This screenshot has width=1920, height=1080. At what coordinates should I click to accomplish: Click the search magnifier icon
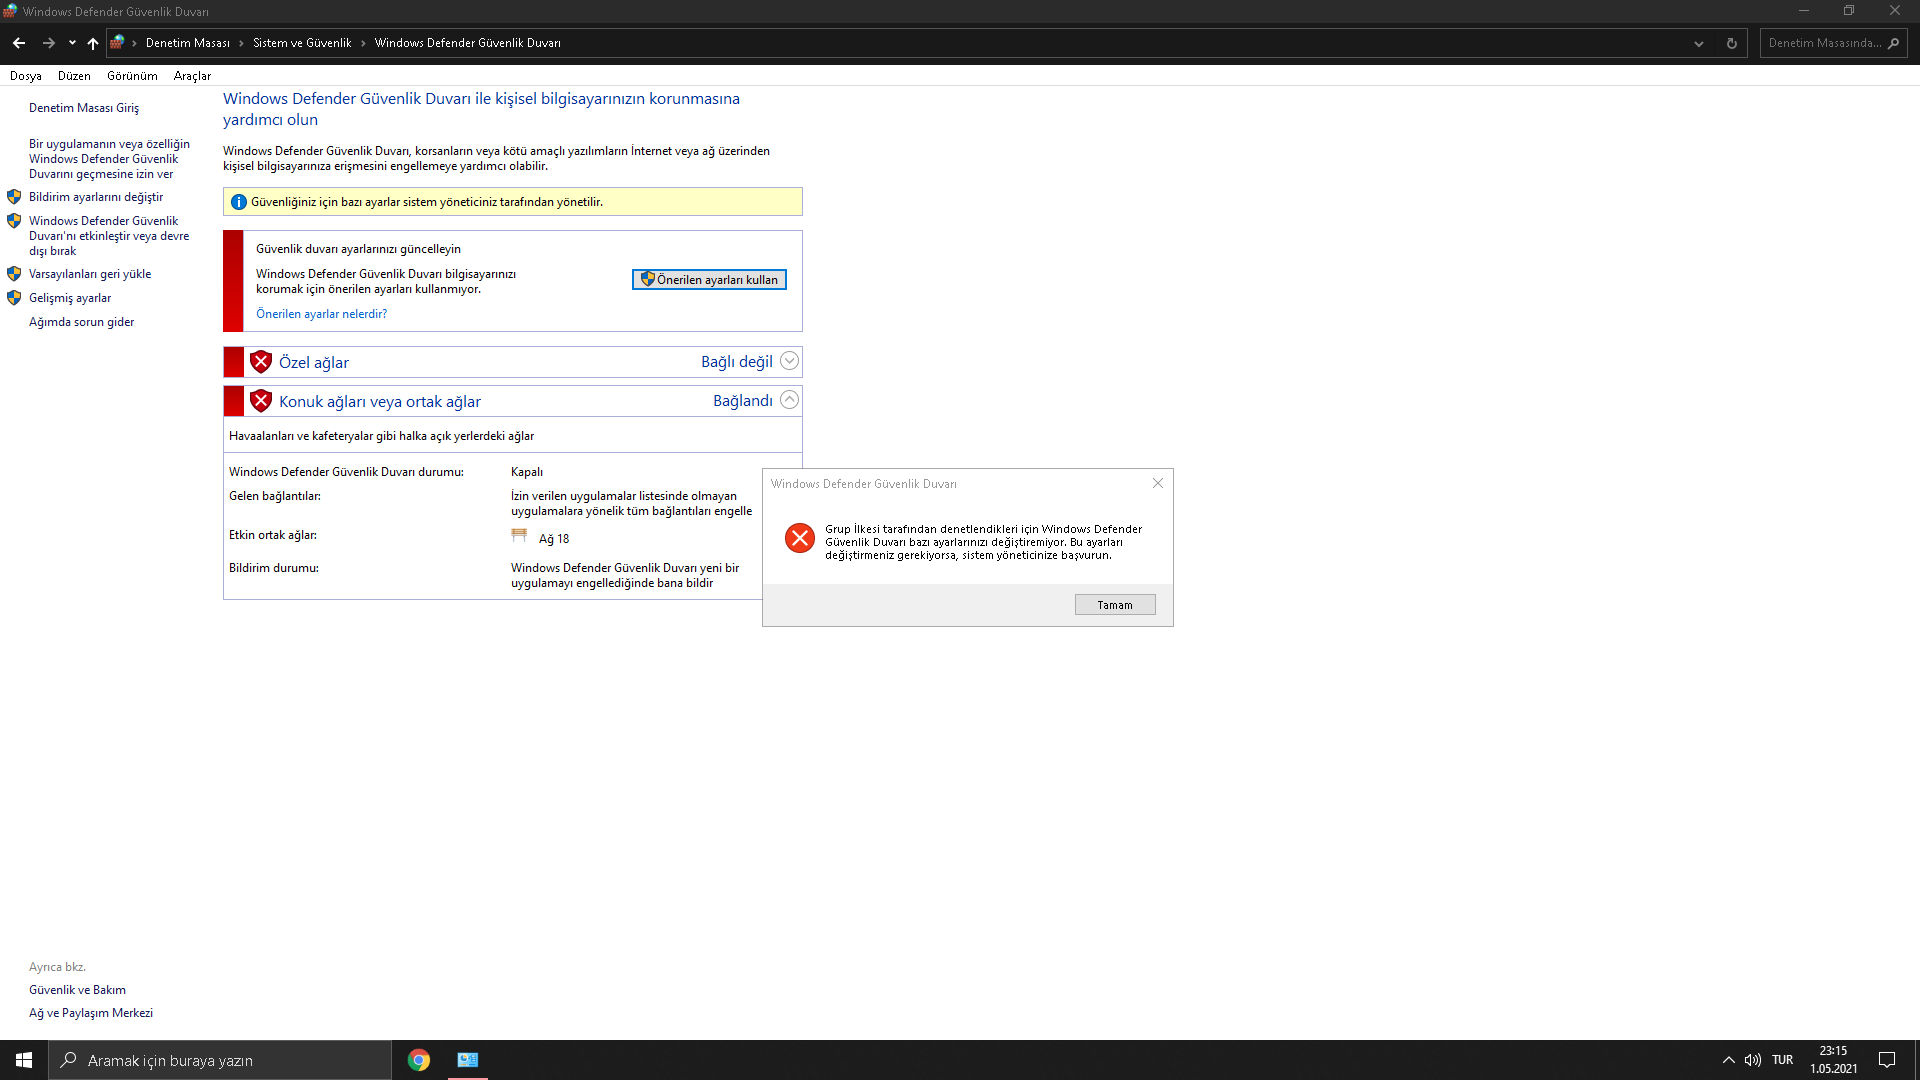pyautogui.click(x=1893, y=43)
